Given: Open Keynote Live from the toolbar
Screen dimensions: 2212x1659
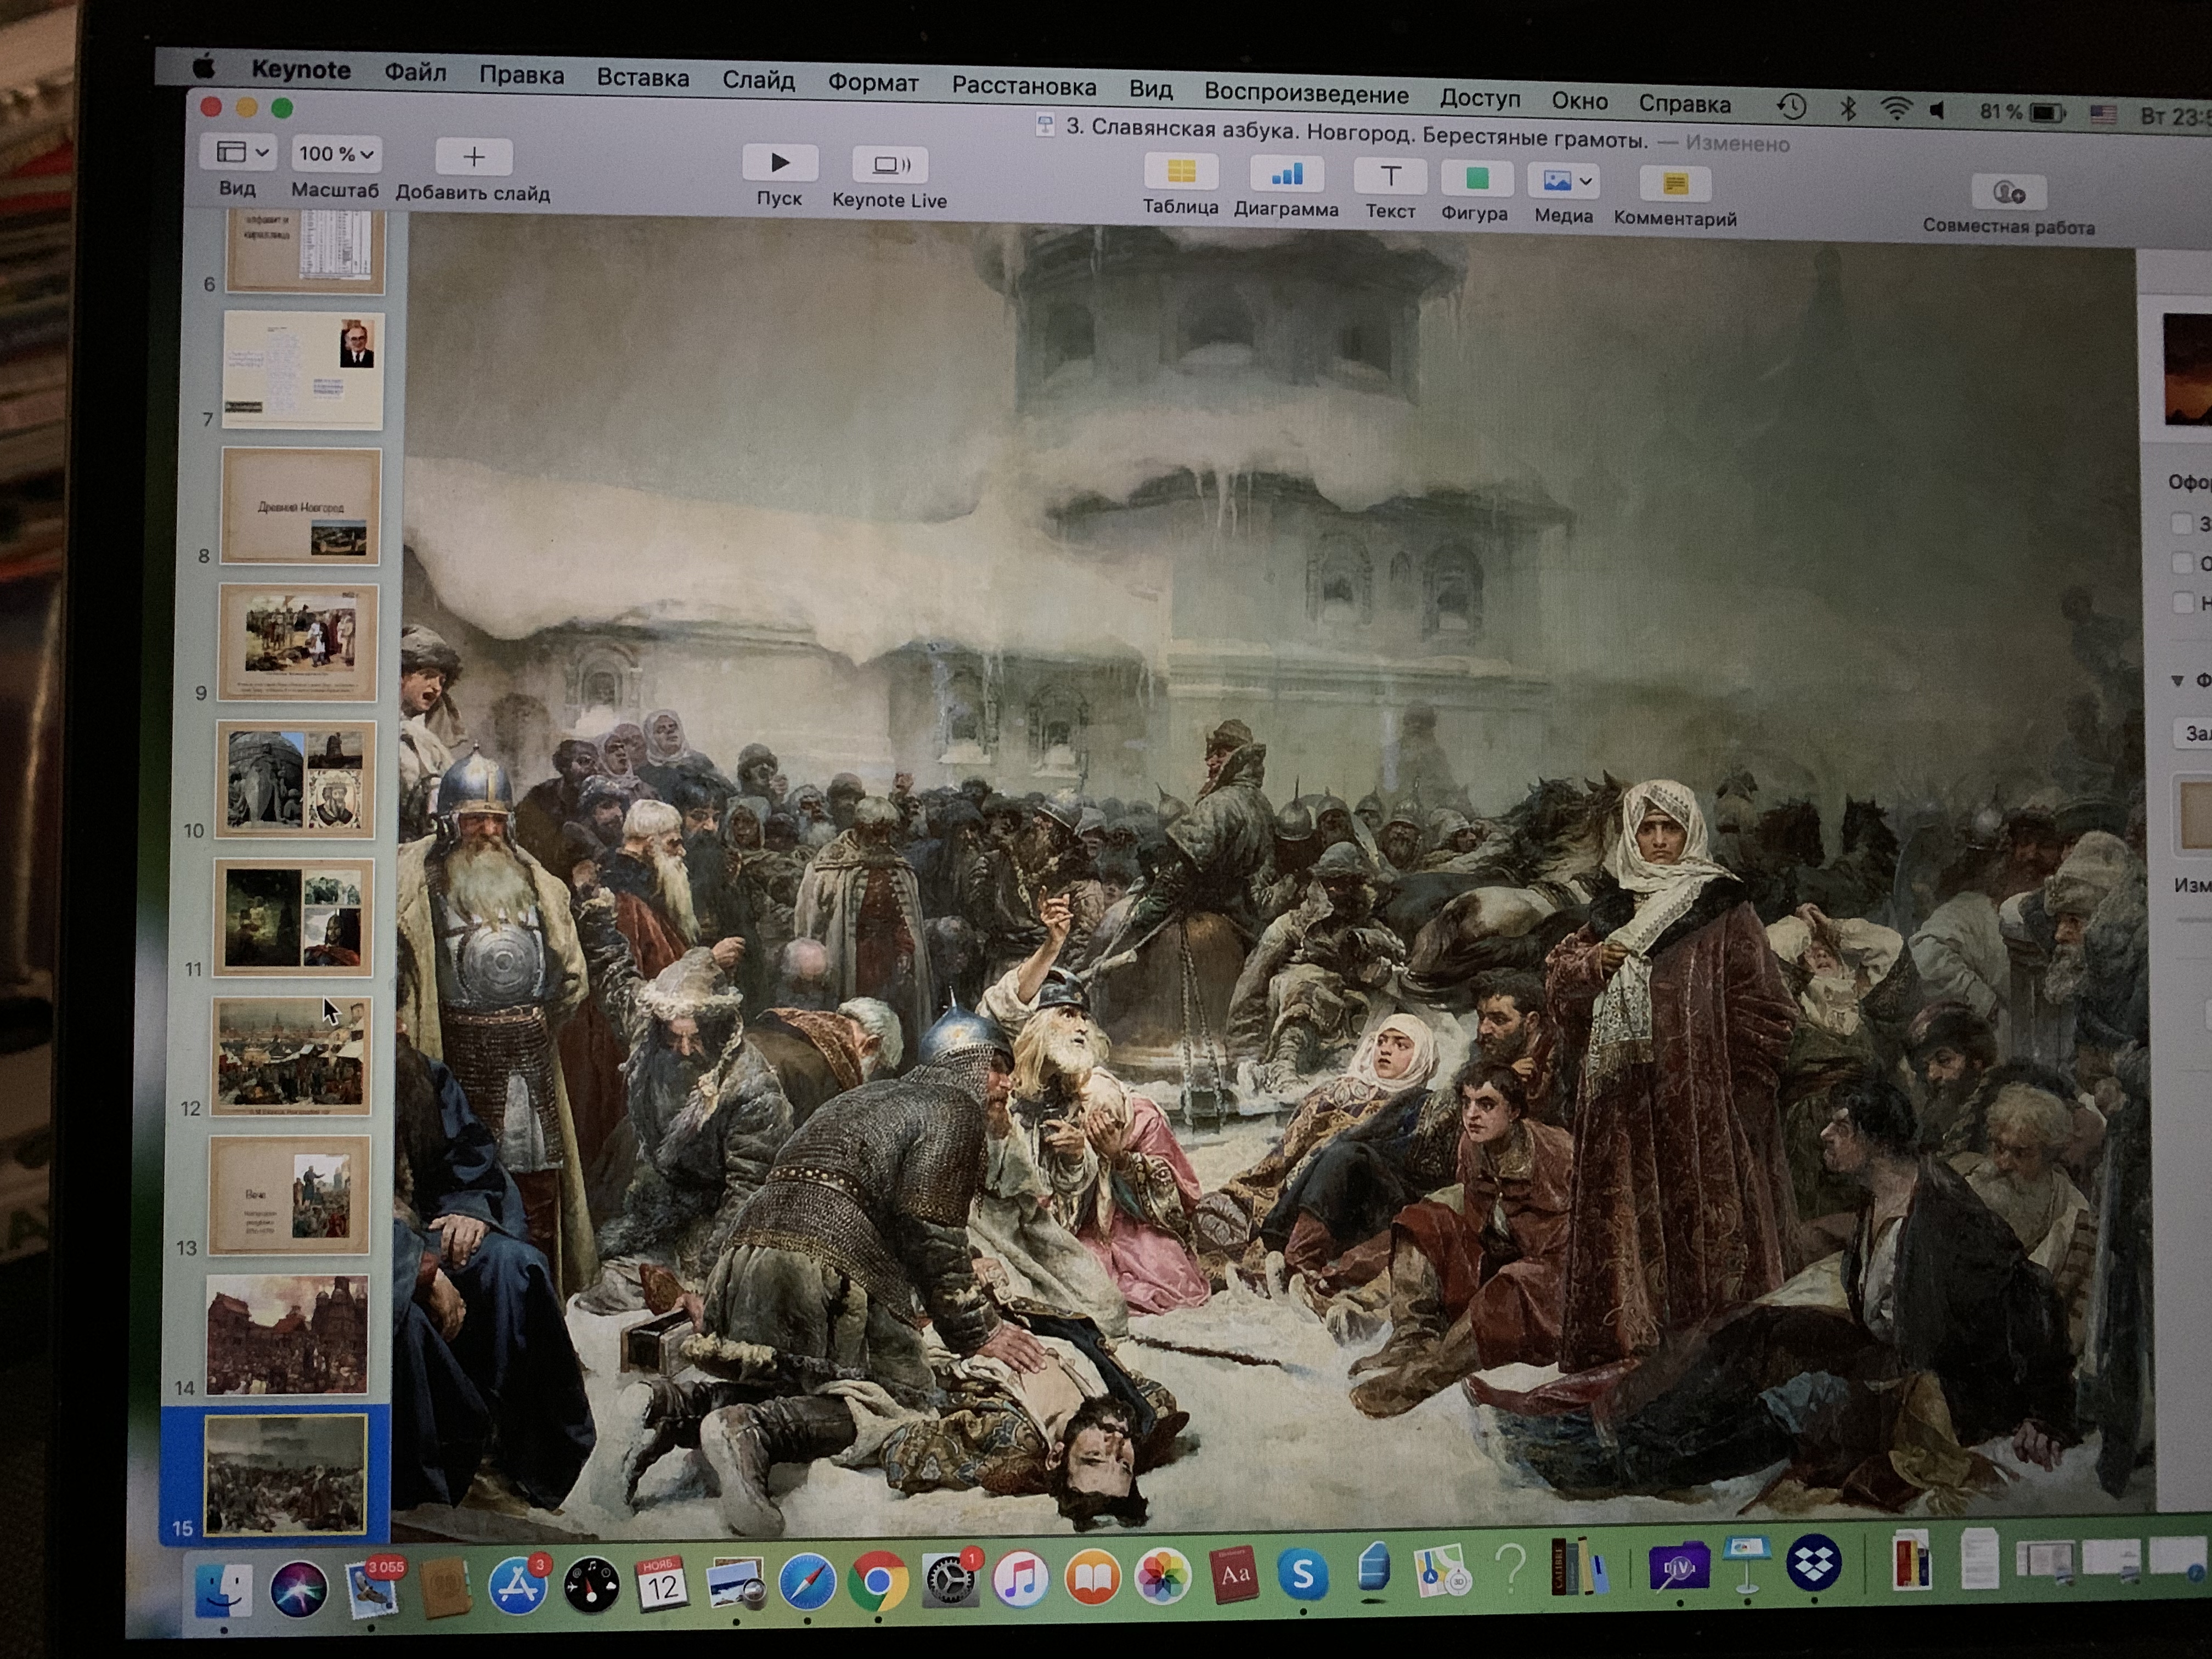Looking at the screenshot, I should coord(890,165).
